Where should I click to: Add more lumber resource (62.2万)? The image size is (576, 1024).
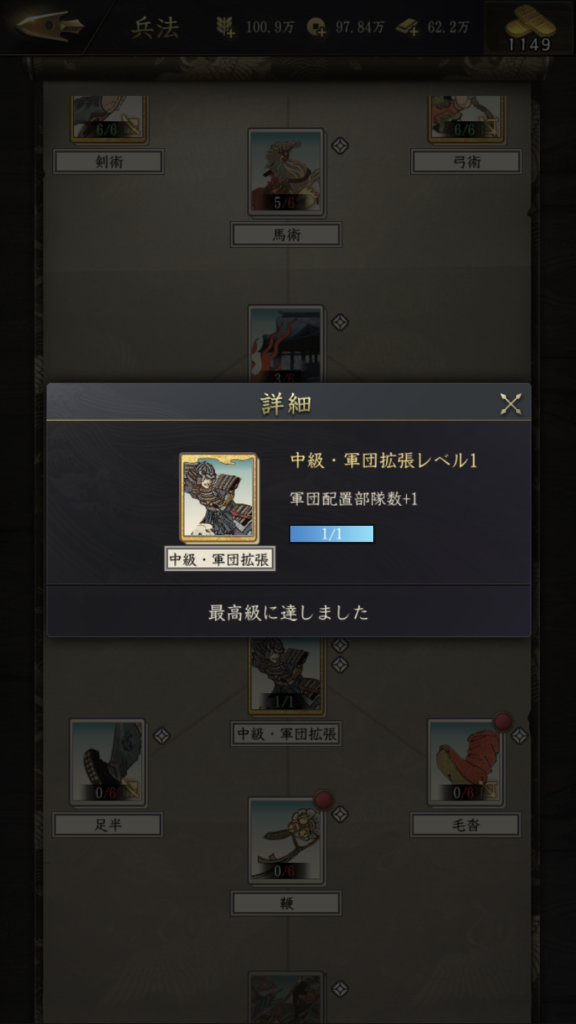click(408, 27)
